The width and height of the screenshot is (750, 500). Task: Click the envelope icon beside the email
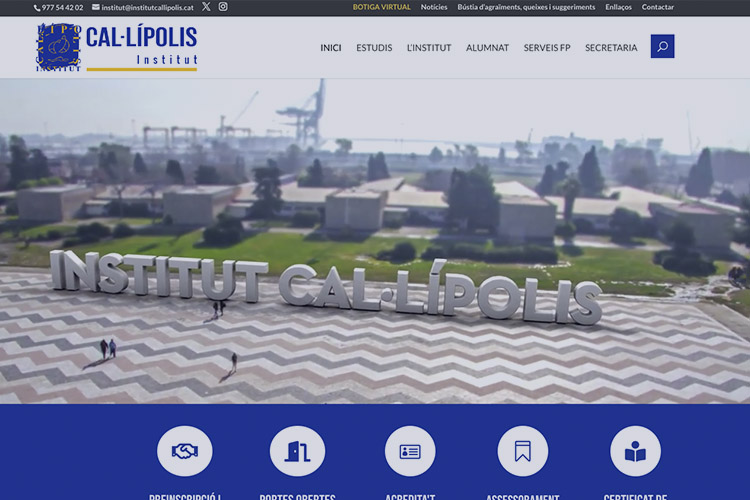pos(96,7)
